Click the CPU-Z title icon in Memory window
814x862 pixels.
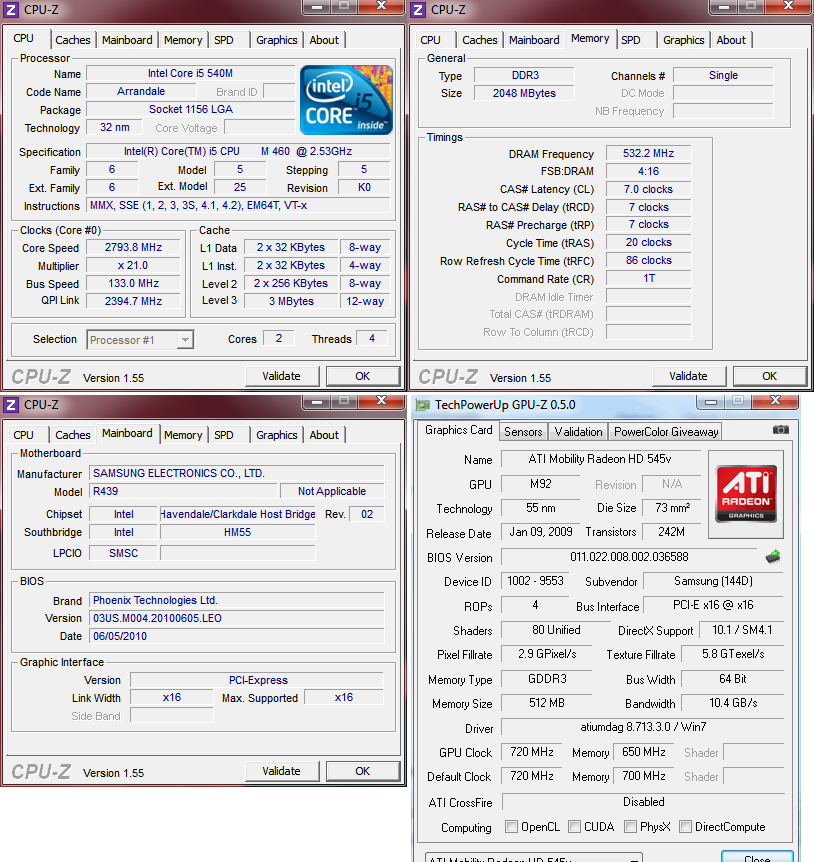point(418,9)
